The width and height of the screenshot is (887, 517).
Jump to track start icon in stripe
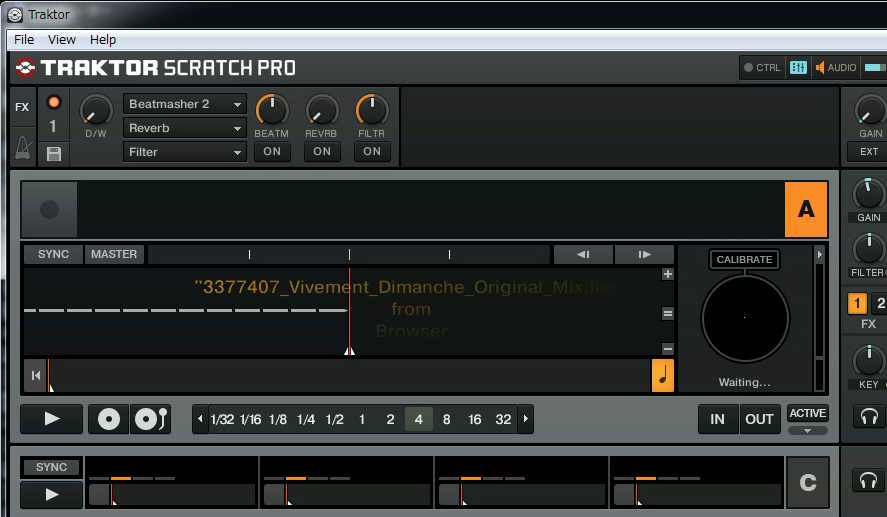pyautogui.click(x=36, y=375)
